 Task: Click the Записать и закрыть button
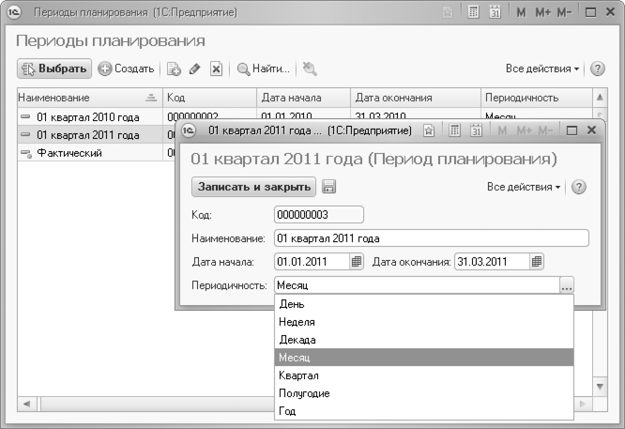tap(254, 187)
